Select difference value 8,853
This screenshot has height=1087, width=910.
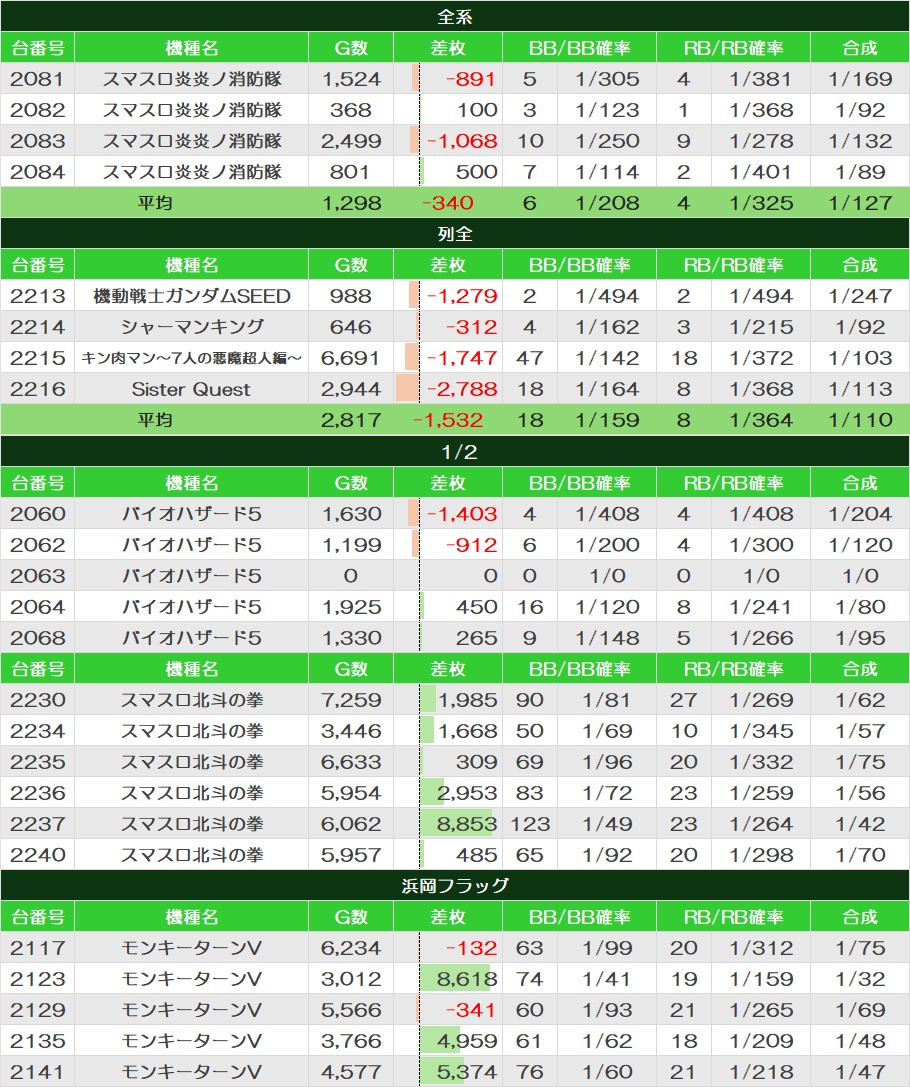[468, 824]
